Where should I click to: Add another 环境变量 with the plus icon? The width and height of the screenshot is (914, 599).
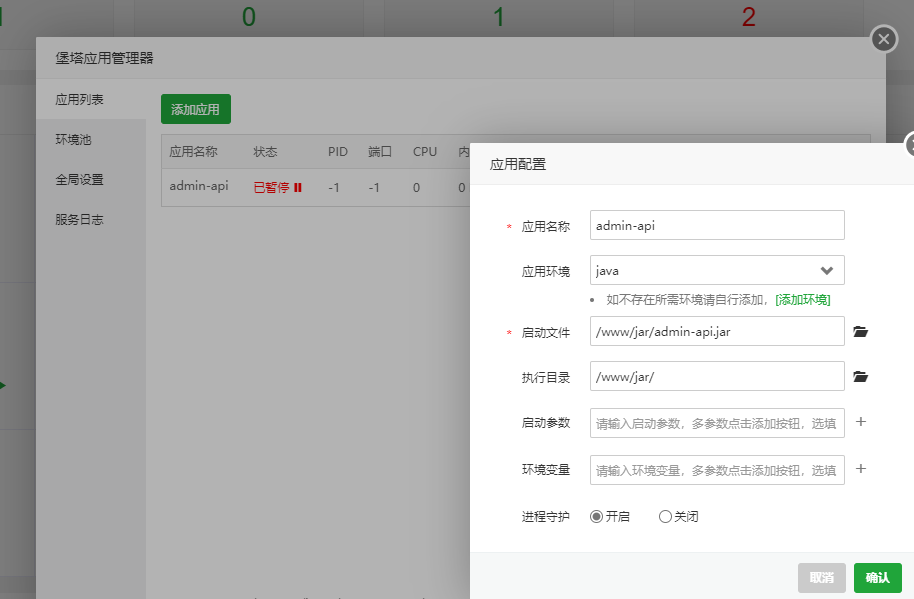pyautogui.click(x=860, y=468)
